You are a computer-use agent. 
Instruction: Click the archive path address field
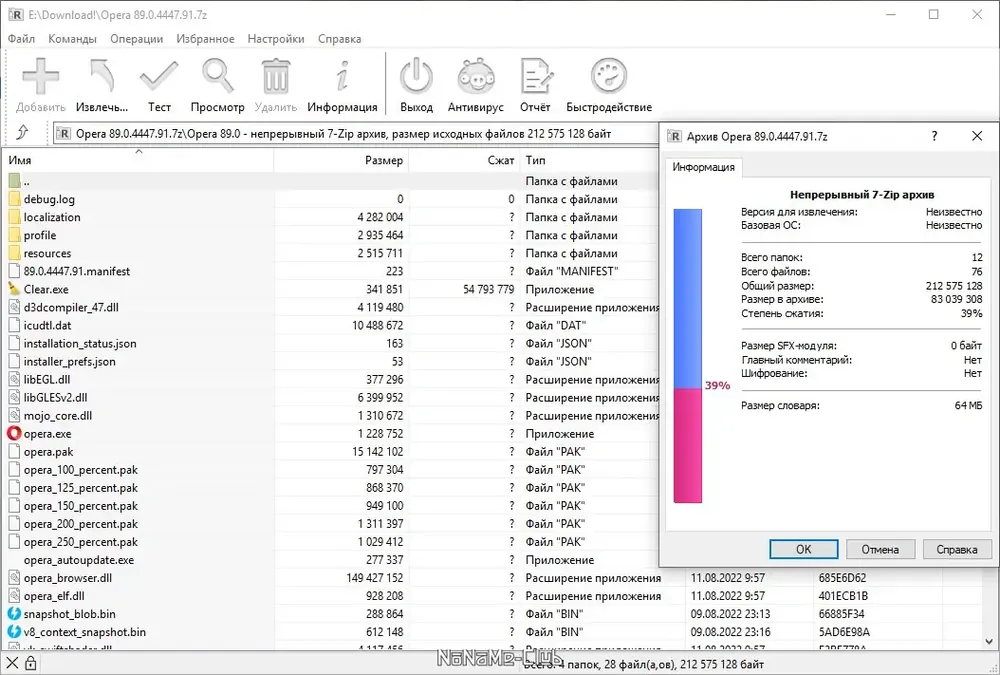pos(357,134)
